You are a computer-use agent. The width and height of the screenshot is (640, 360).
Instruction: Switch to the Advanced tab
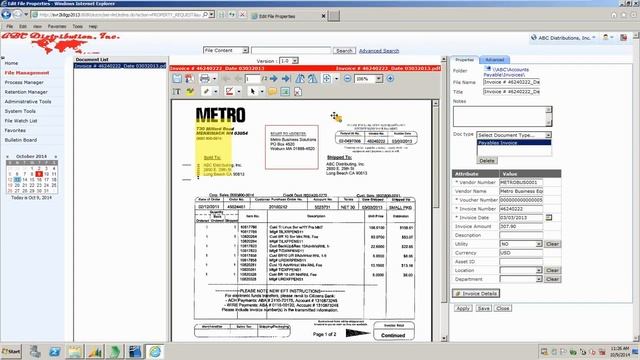494,60
